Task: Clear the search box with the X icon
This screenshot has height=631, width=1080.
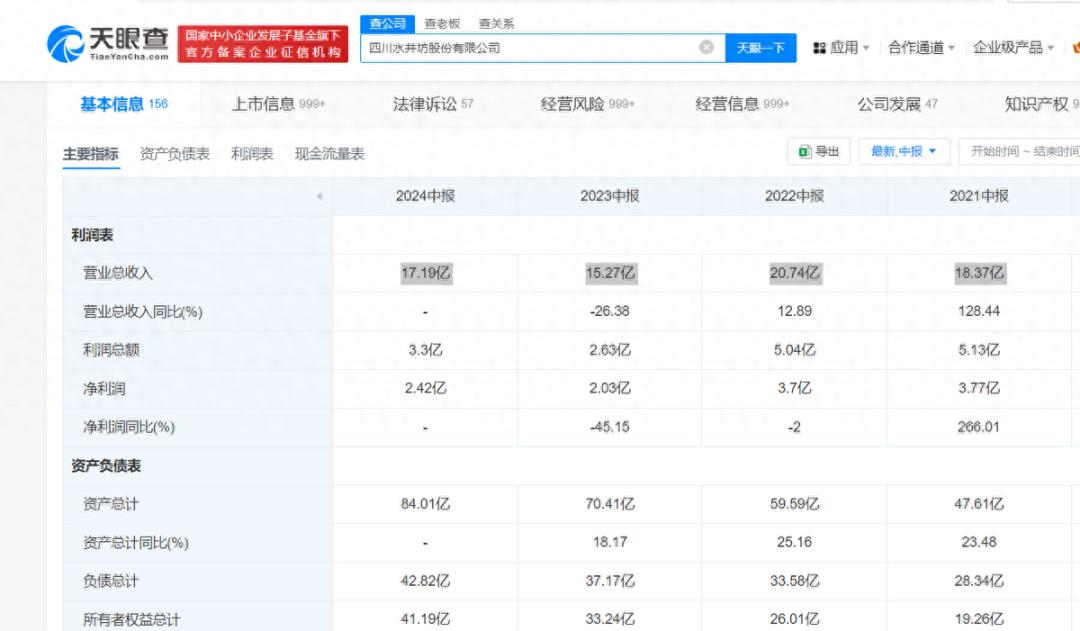Action: [706, 47]
